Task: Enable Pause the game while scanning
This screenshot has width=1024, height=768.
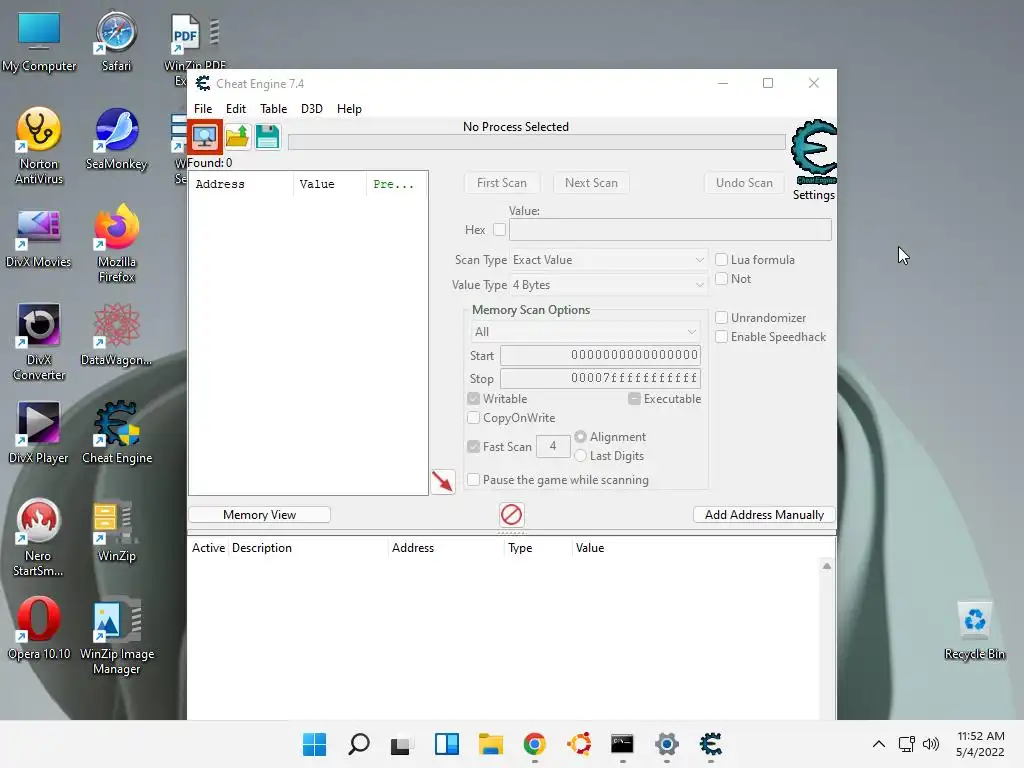Action: [x=473, y=479]
